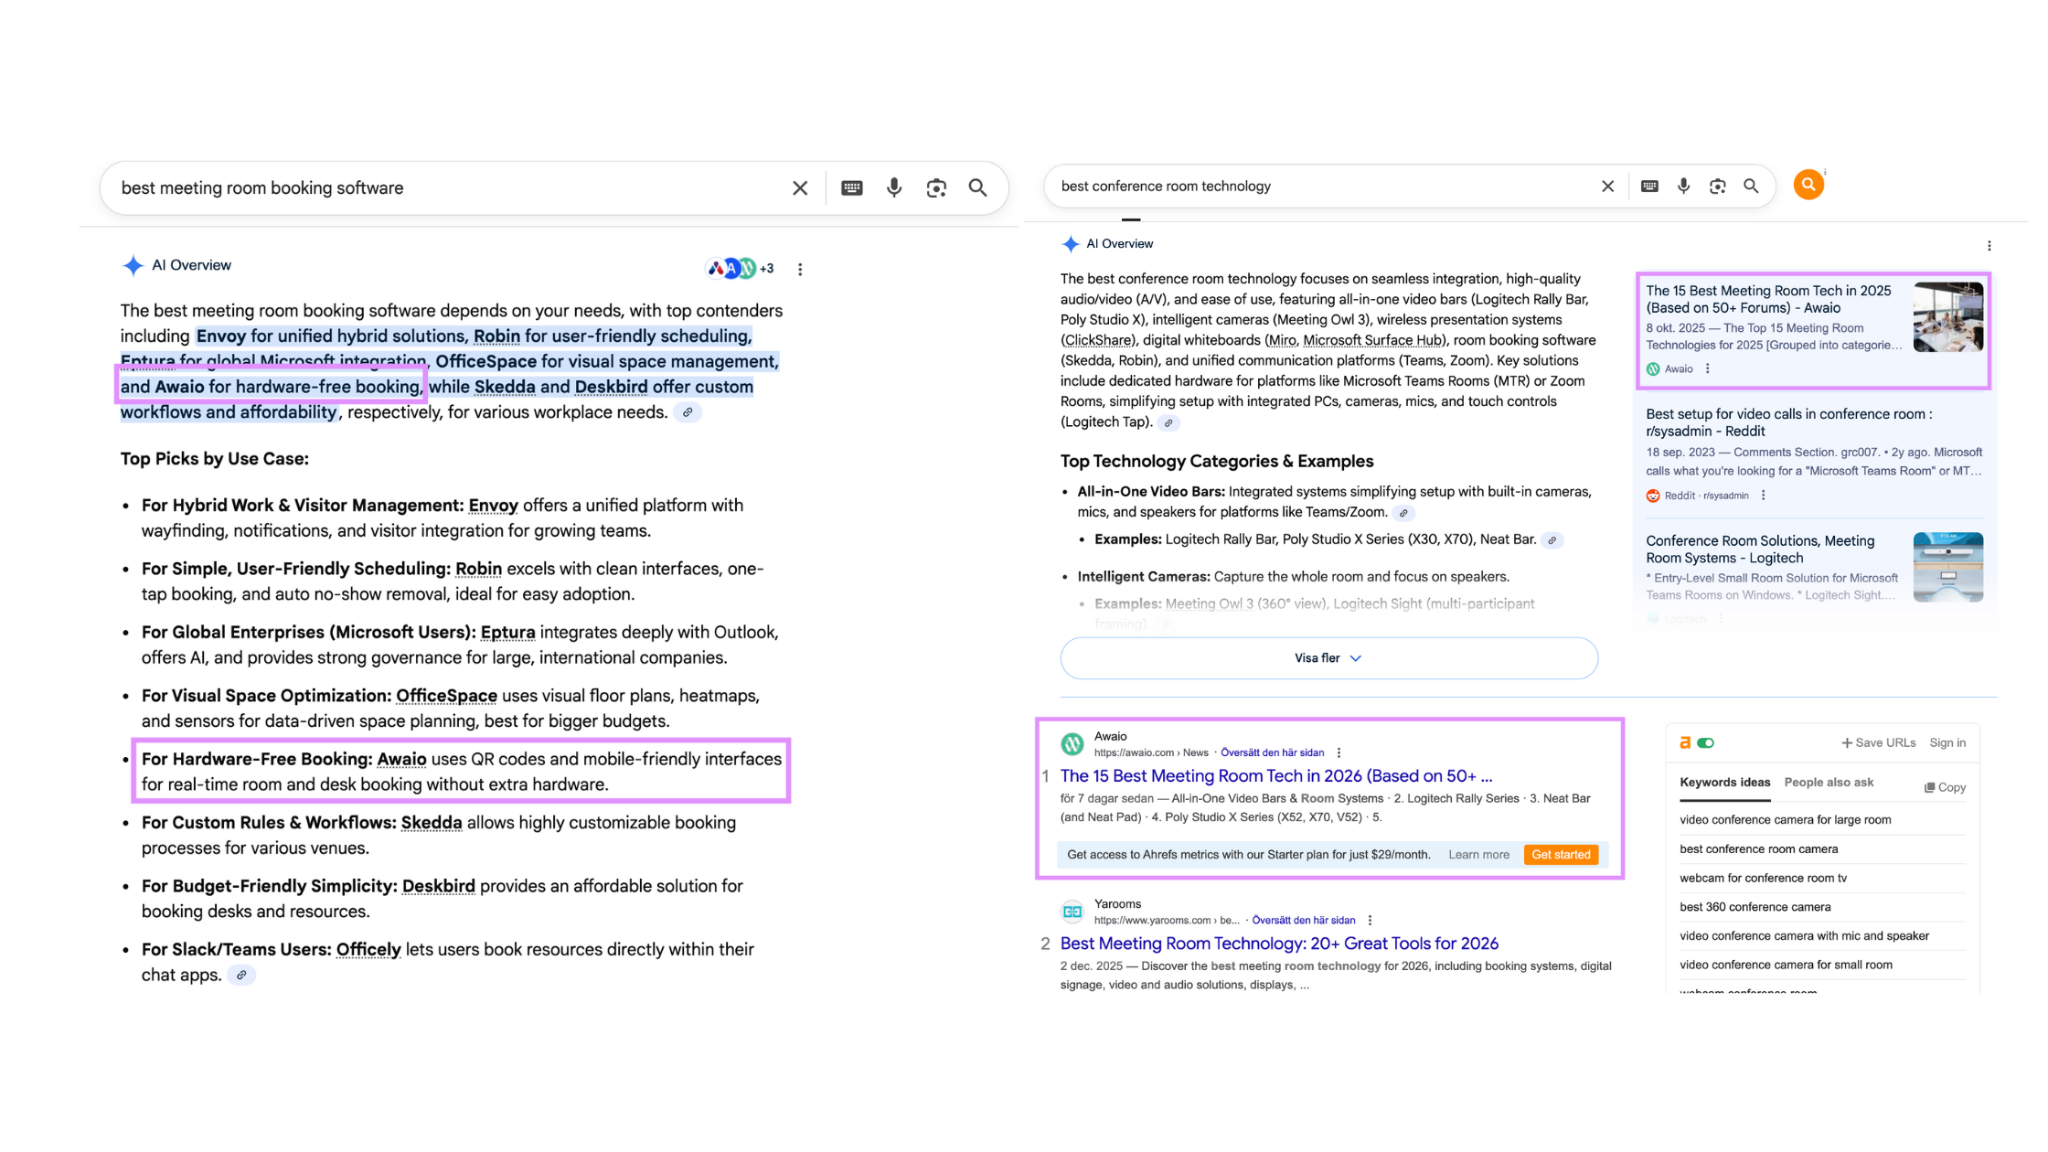Open the on-screen keyboard in left search bar
Image resolution: width=2048 pixels, height=1152 pixels.
[852, 188]
